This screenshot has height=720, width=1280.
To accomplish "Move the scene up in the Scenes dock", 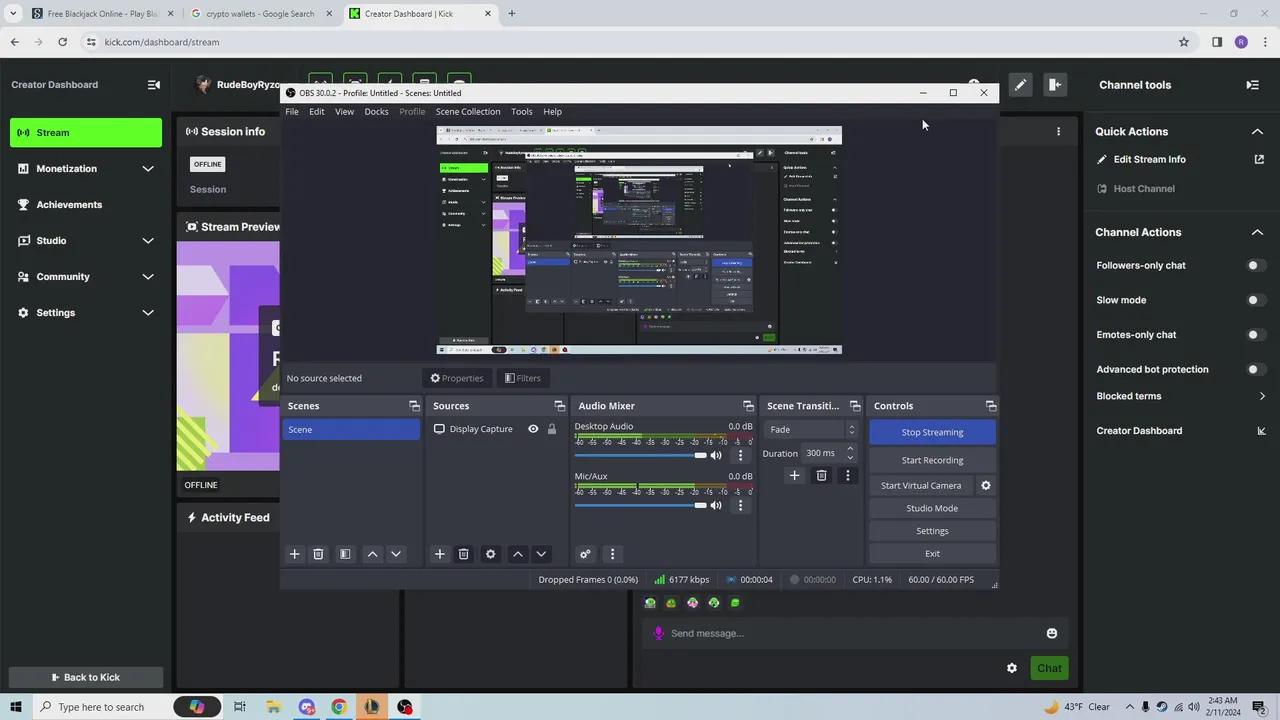I will pos(372,554).
